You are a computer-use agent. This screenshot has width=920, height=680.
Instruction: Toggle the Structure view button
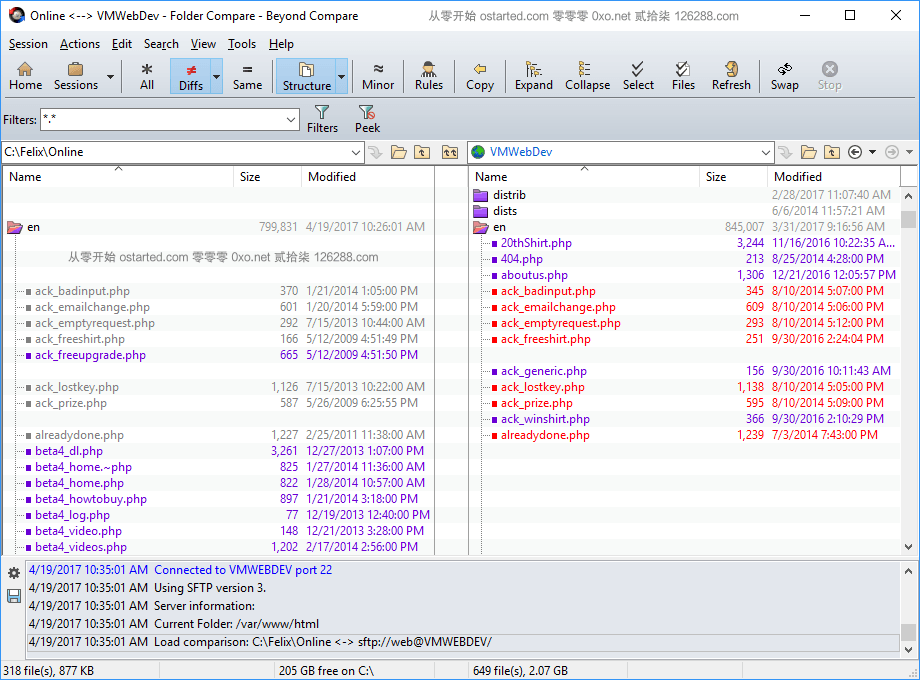coord(306,76)
